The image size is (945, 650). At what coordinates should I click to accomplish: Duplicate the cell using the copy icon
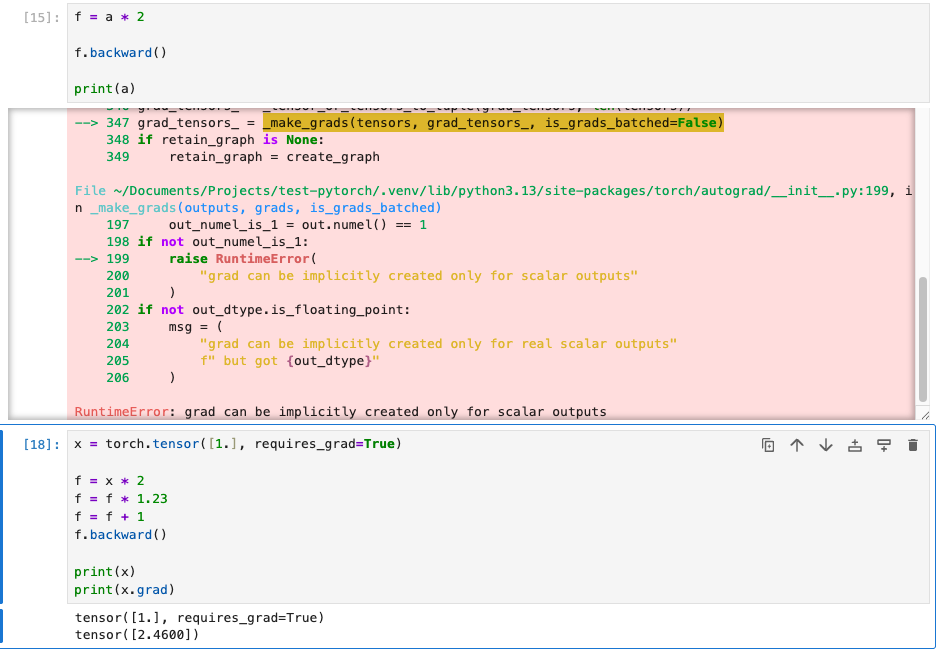click(x=768, y=445)
